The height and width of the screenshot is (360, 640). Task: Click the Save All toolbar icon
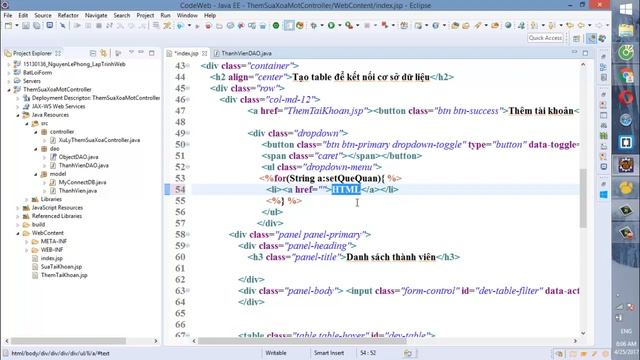[36, 26]
